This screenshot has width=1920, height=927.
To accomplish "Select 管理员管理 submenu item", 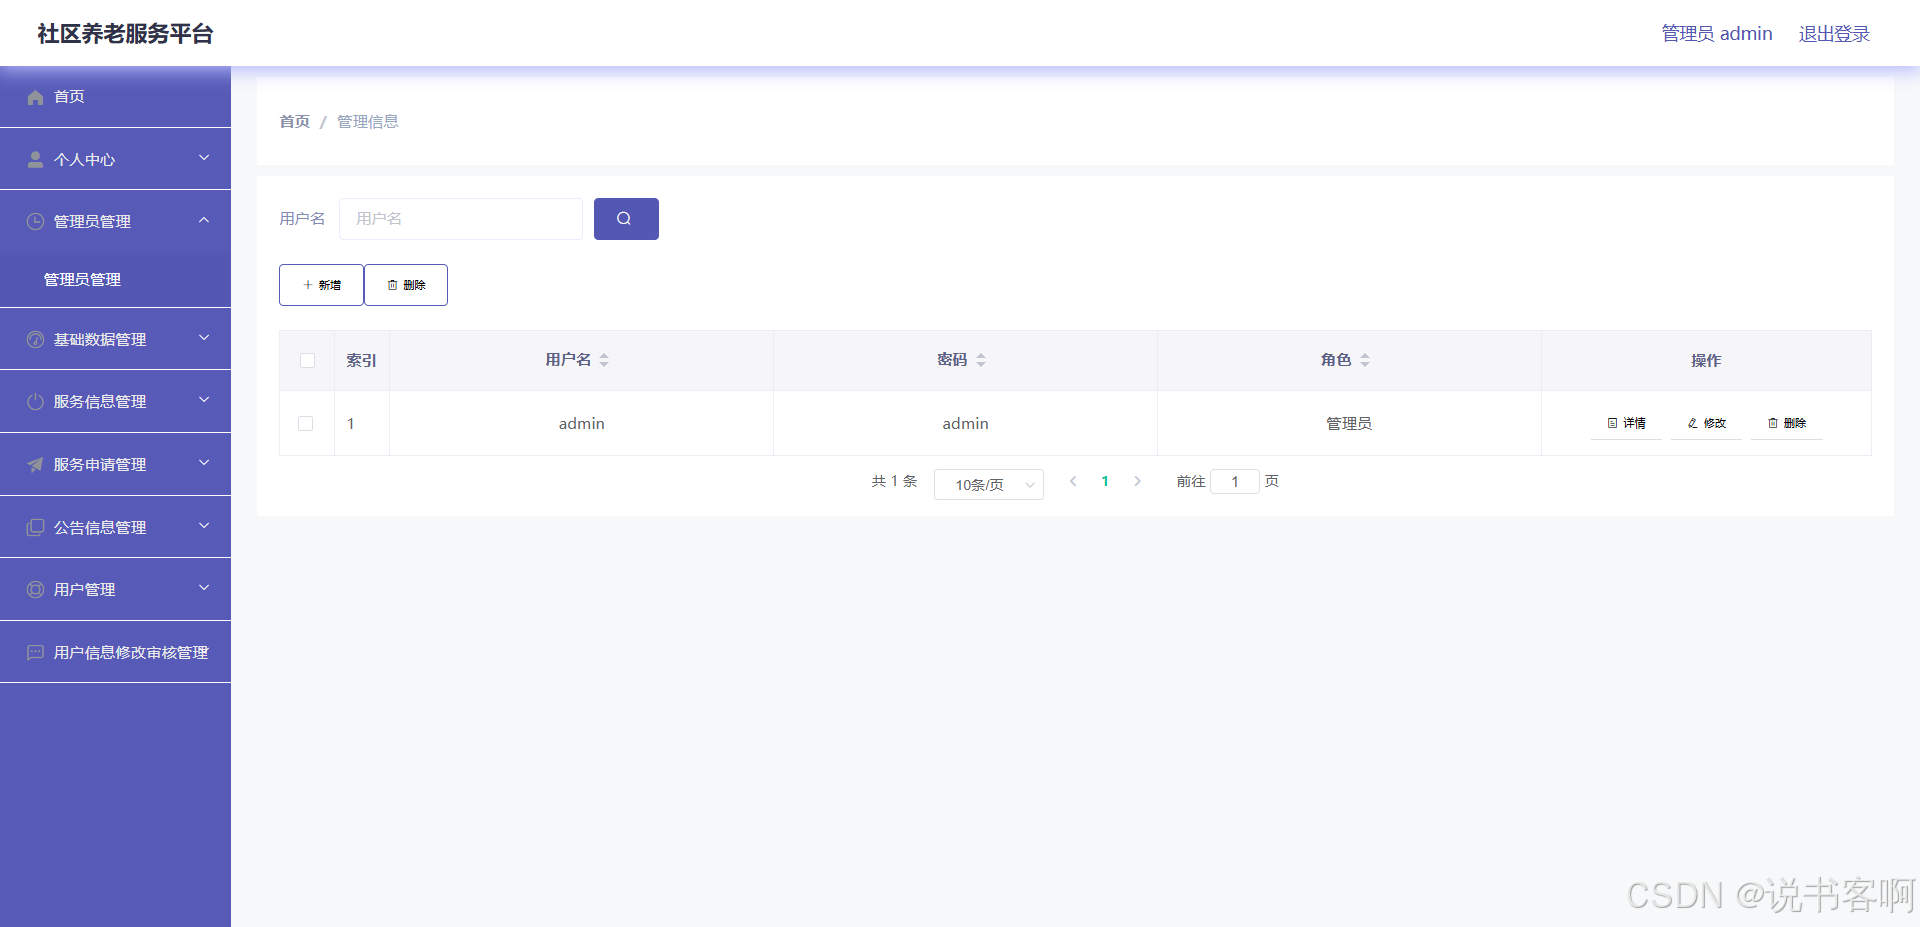I will [x=83, y=279].
